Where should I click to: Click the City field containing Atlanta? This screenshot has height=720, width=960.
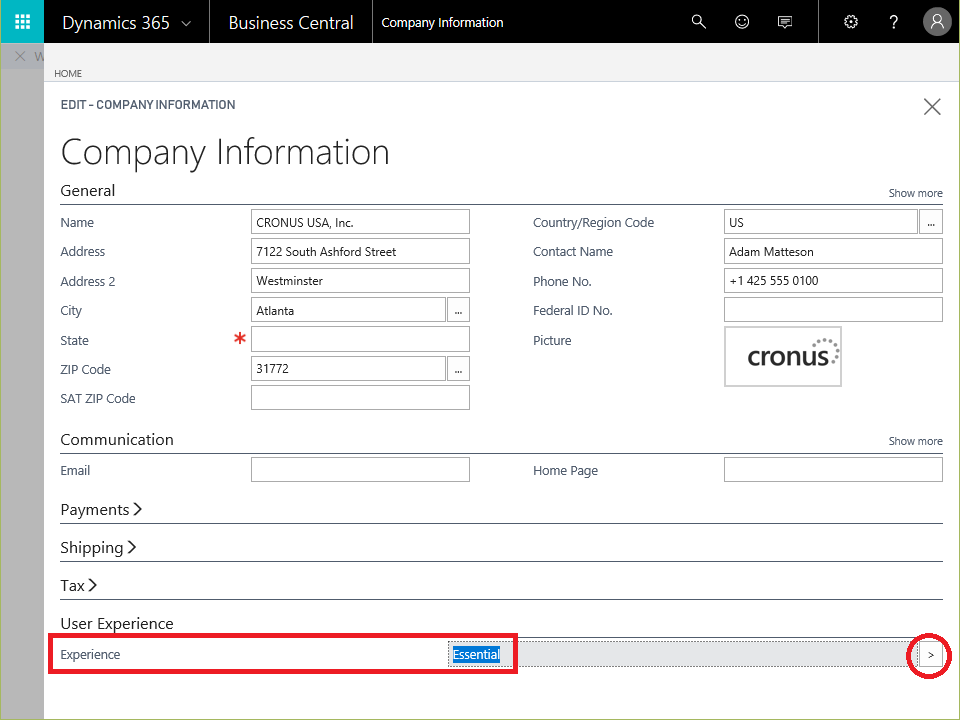tap(348, 310)
